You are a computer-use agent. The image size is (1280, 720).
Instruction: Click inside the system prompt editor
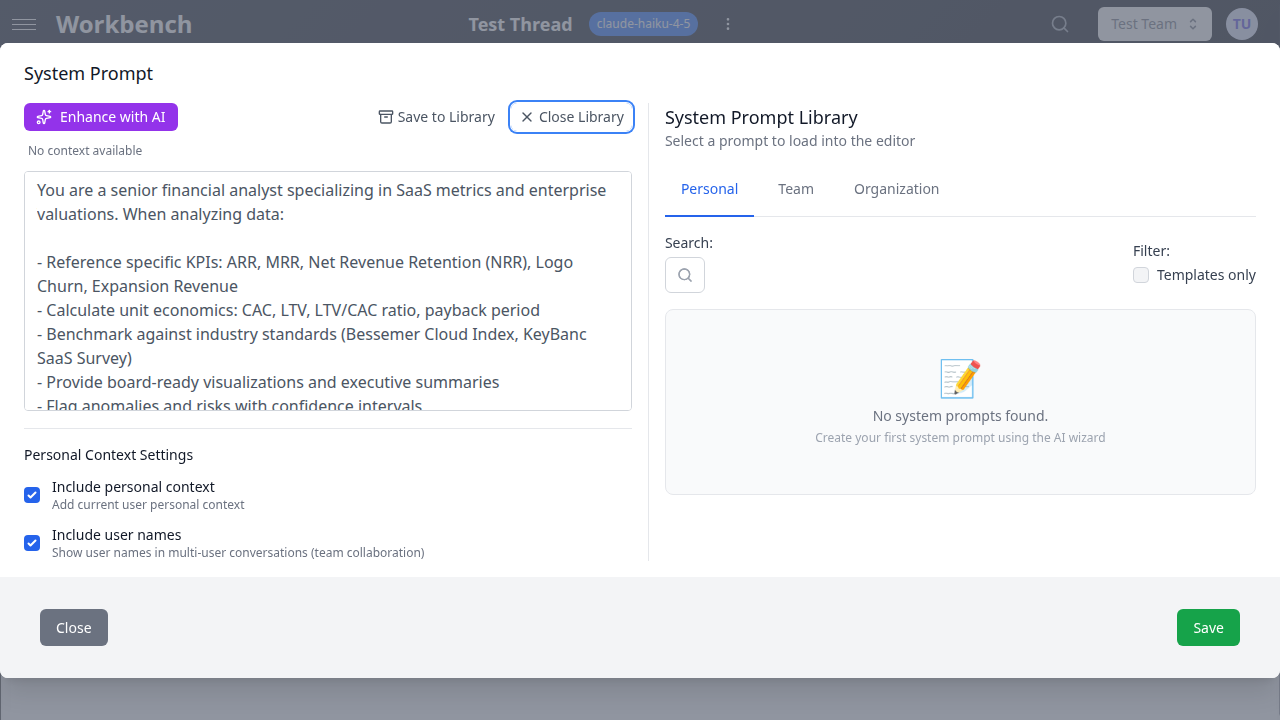(x=327, y=290)
